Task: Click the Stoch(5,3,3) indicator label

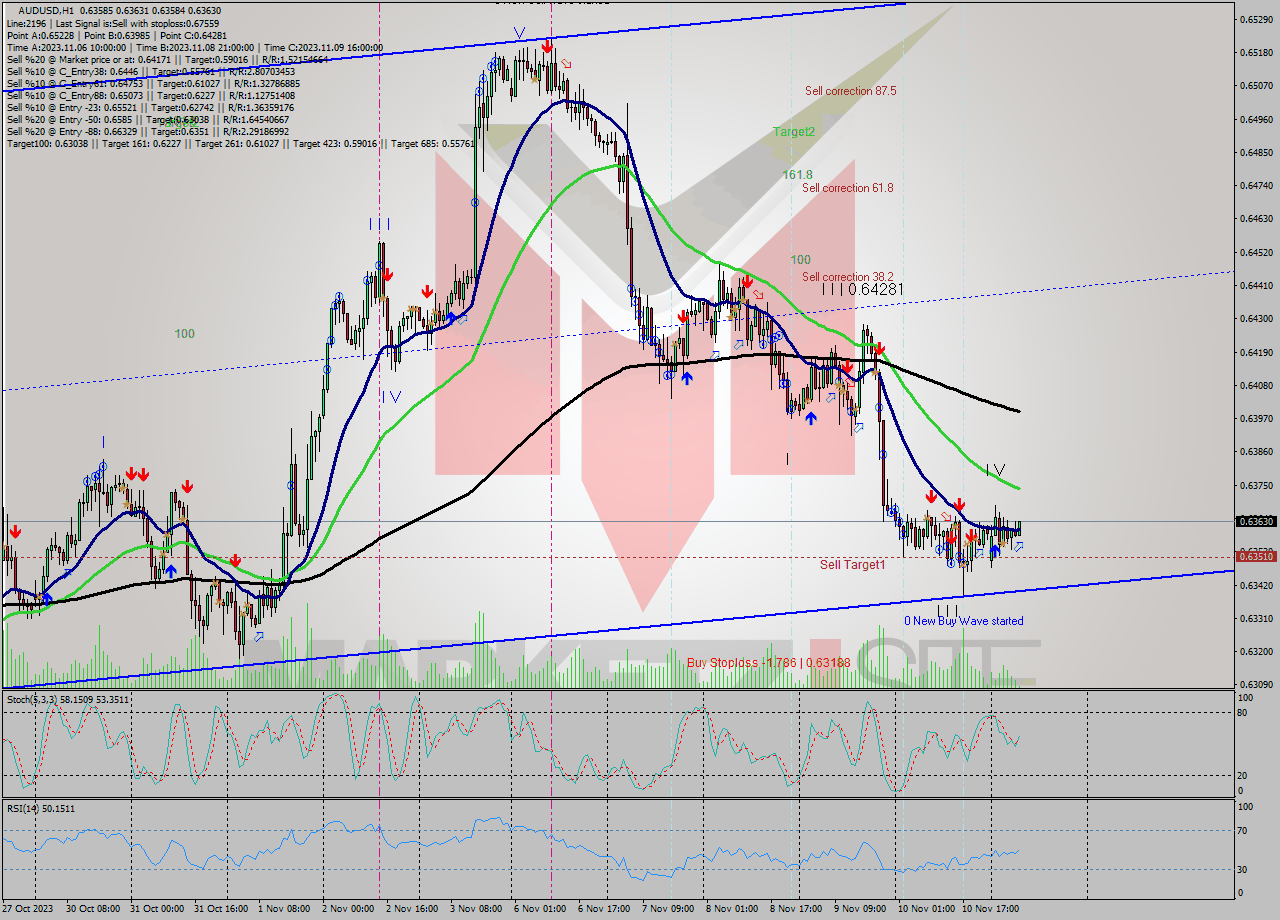Action: pos(68,700)
